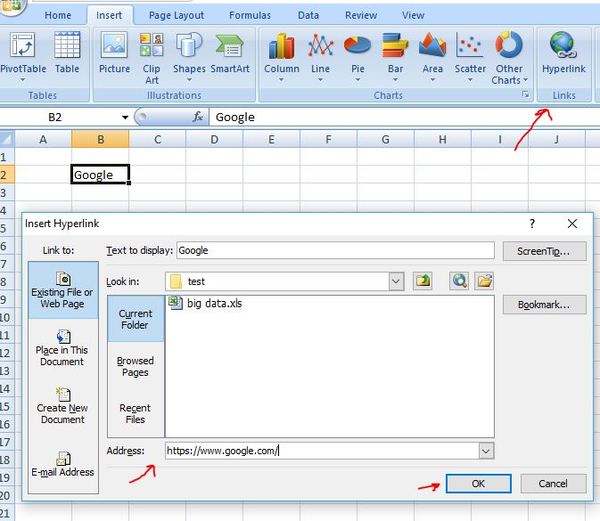Select Place in This Document link type
The height and width of the screenshot is (521, 600).
(63, 348)
